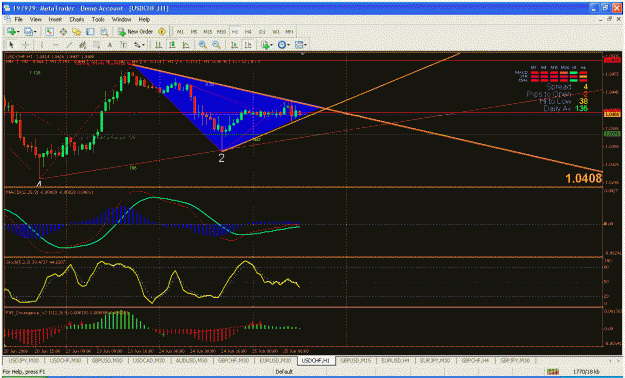The image size is (625, 378).
Task: Toggle the Data Window crosshair-target icon
Action: (x=63, y=32)
